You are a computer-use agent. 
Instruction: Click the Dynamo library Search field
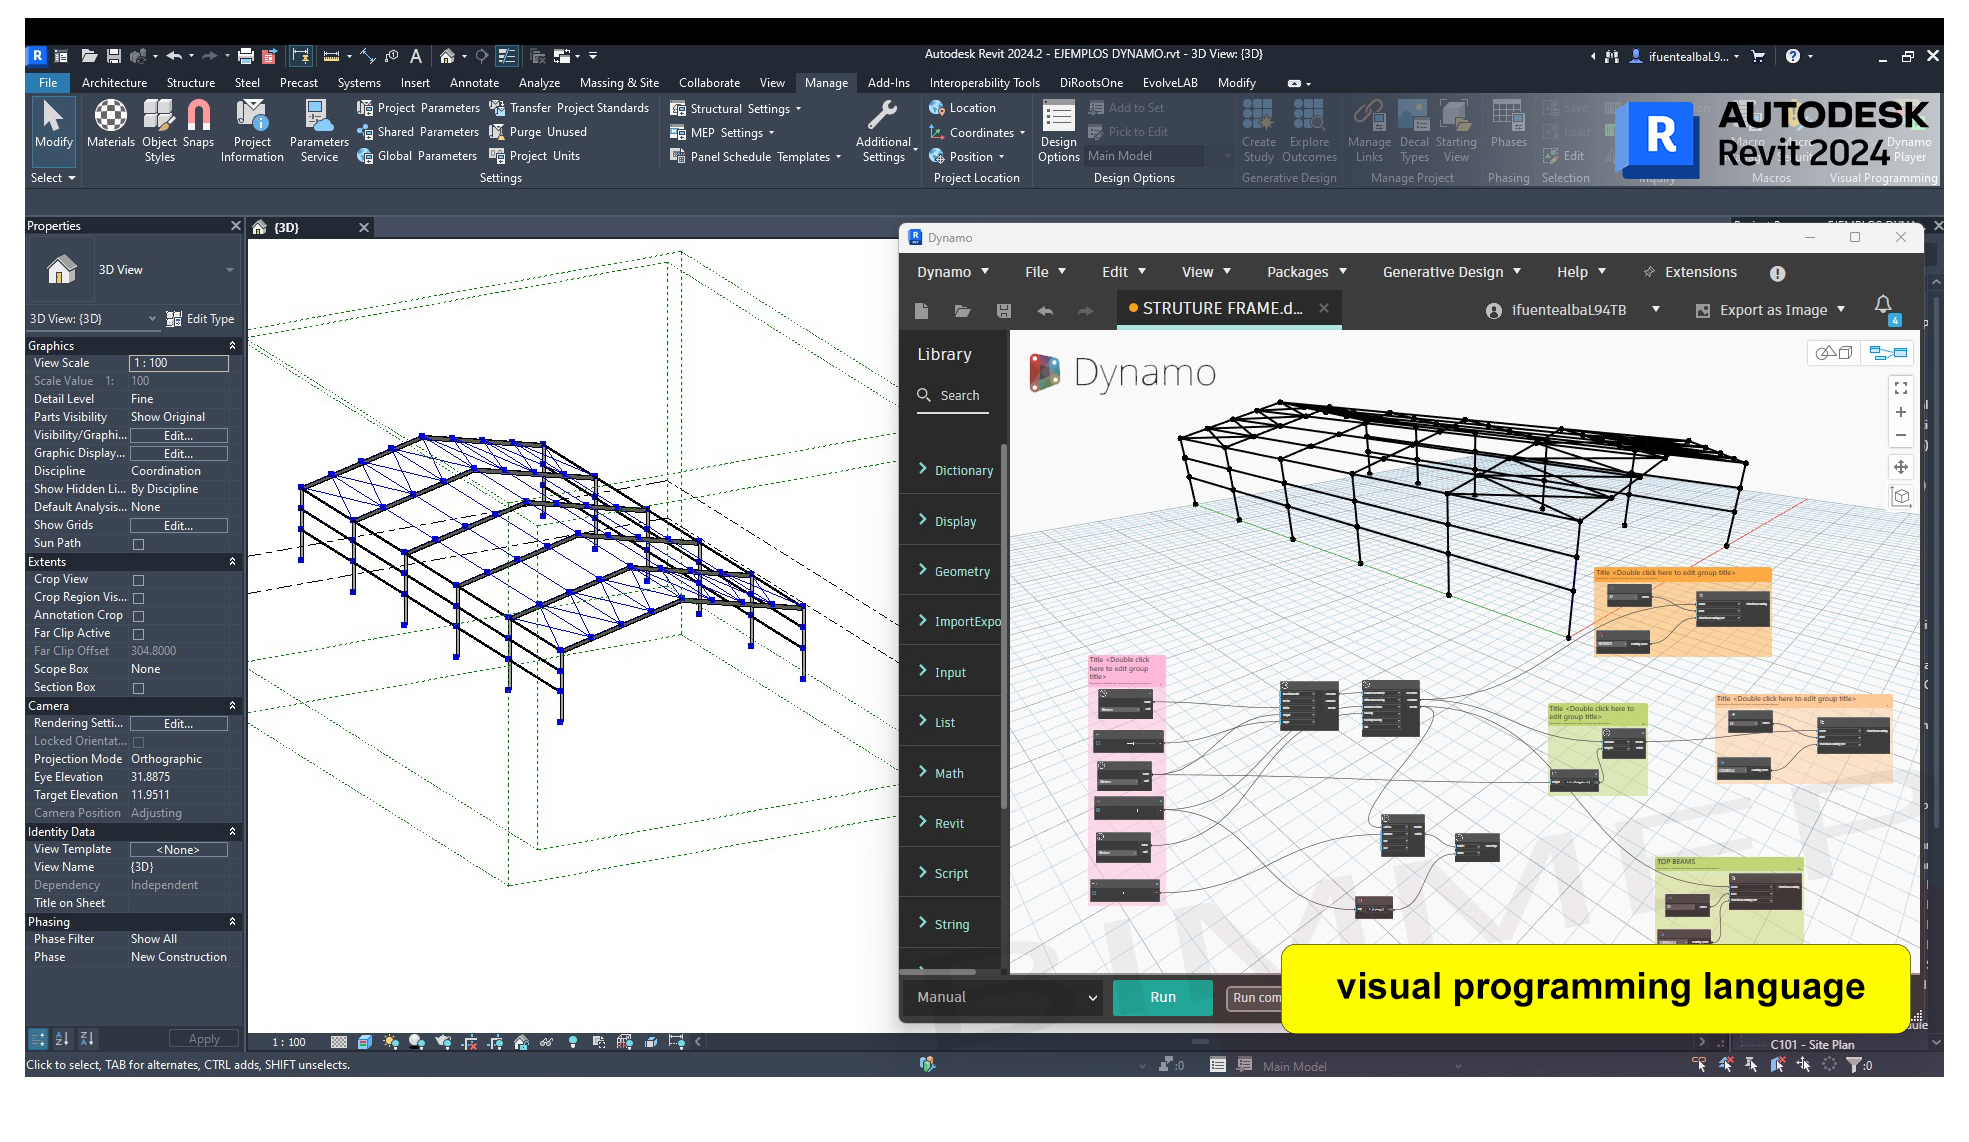click(x=958, y=396)
